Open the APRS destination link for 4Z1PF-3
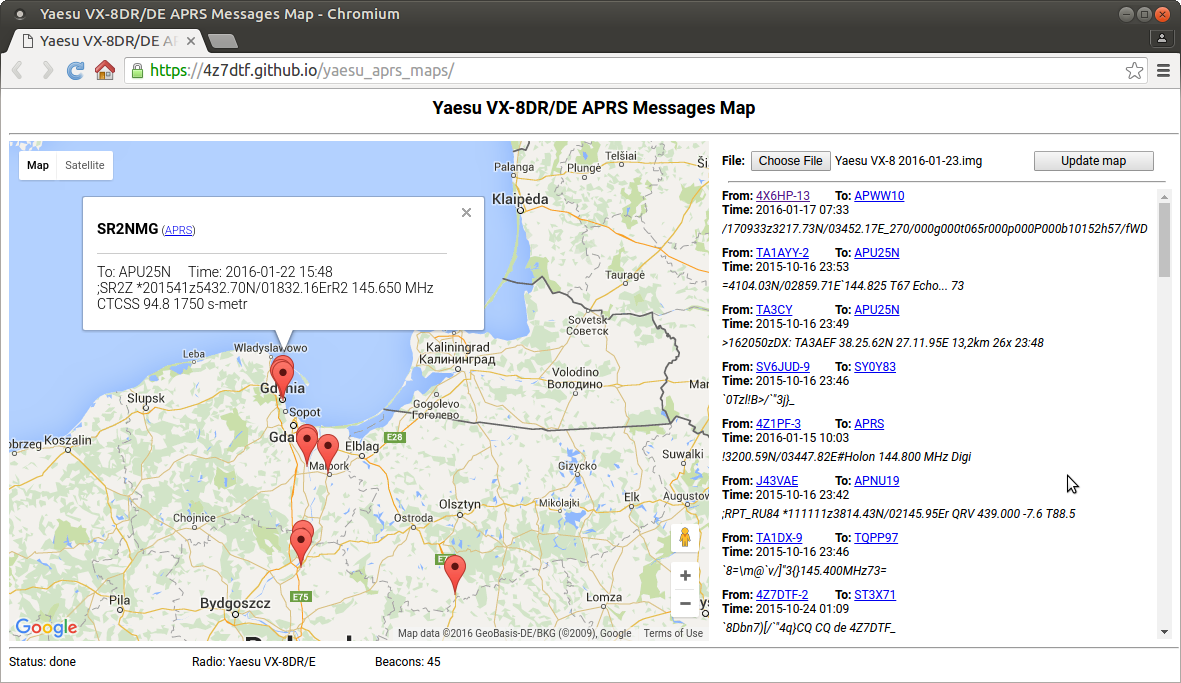This screenshot has width=1181, height=683. [x=868, y=424]
